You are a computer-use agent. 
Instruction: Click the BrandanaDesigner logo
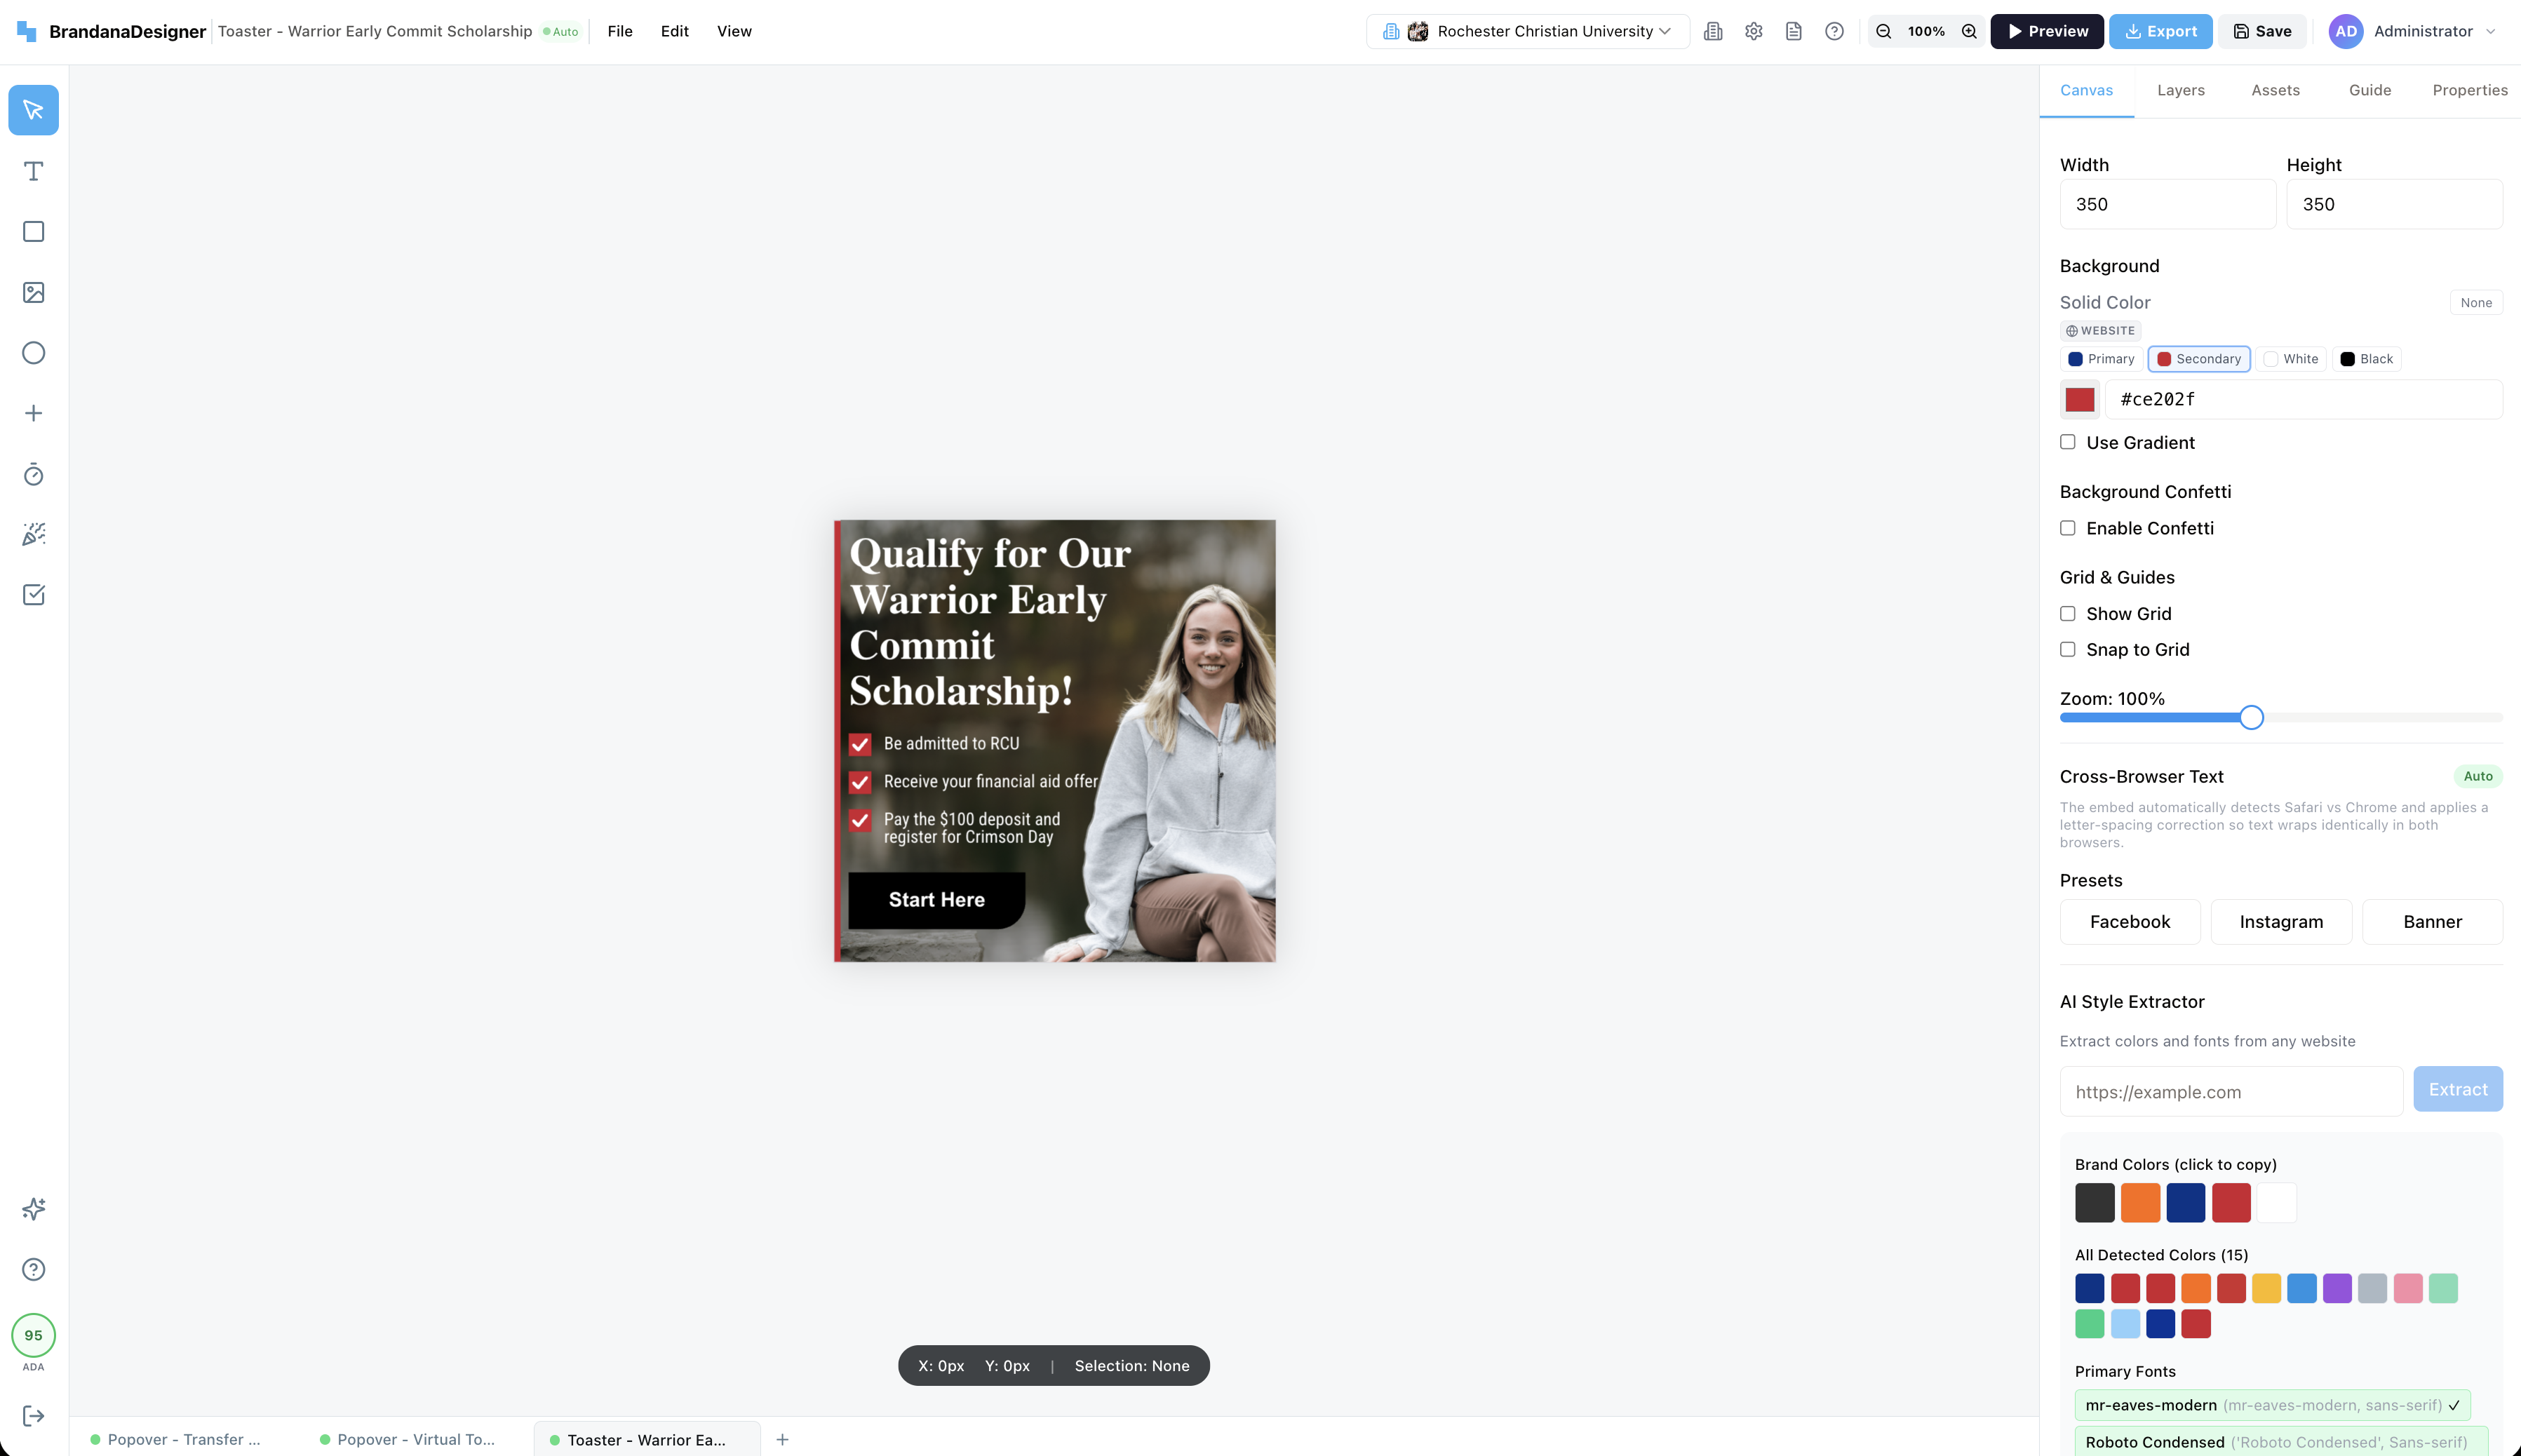click(x=111, y=31)
